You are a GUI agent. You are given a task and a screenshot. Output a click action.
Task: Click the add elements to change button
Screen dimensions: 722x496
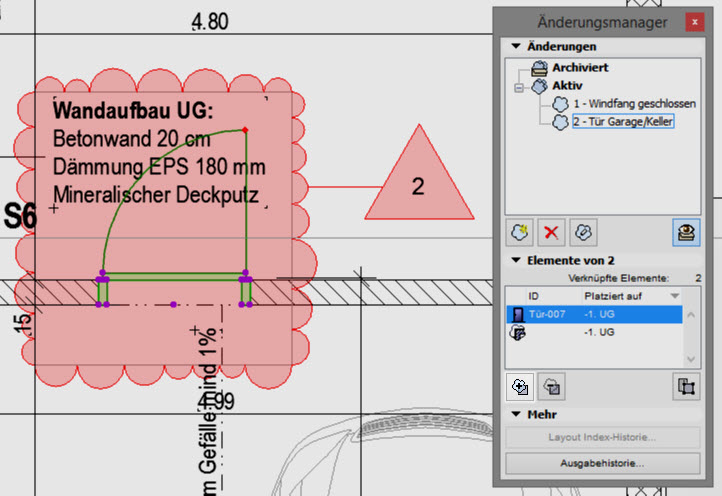519,386
